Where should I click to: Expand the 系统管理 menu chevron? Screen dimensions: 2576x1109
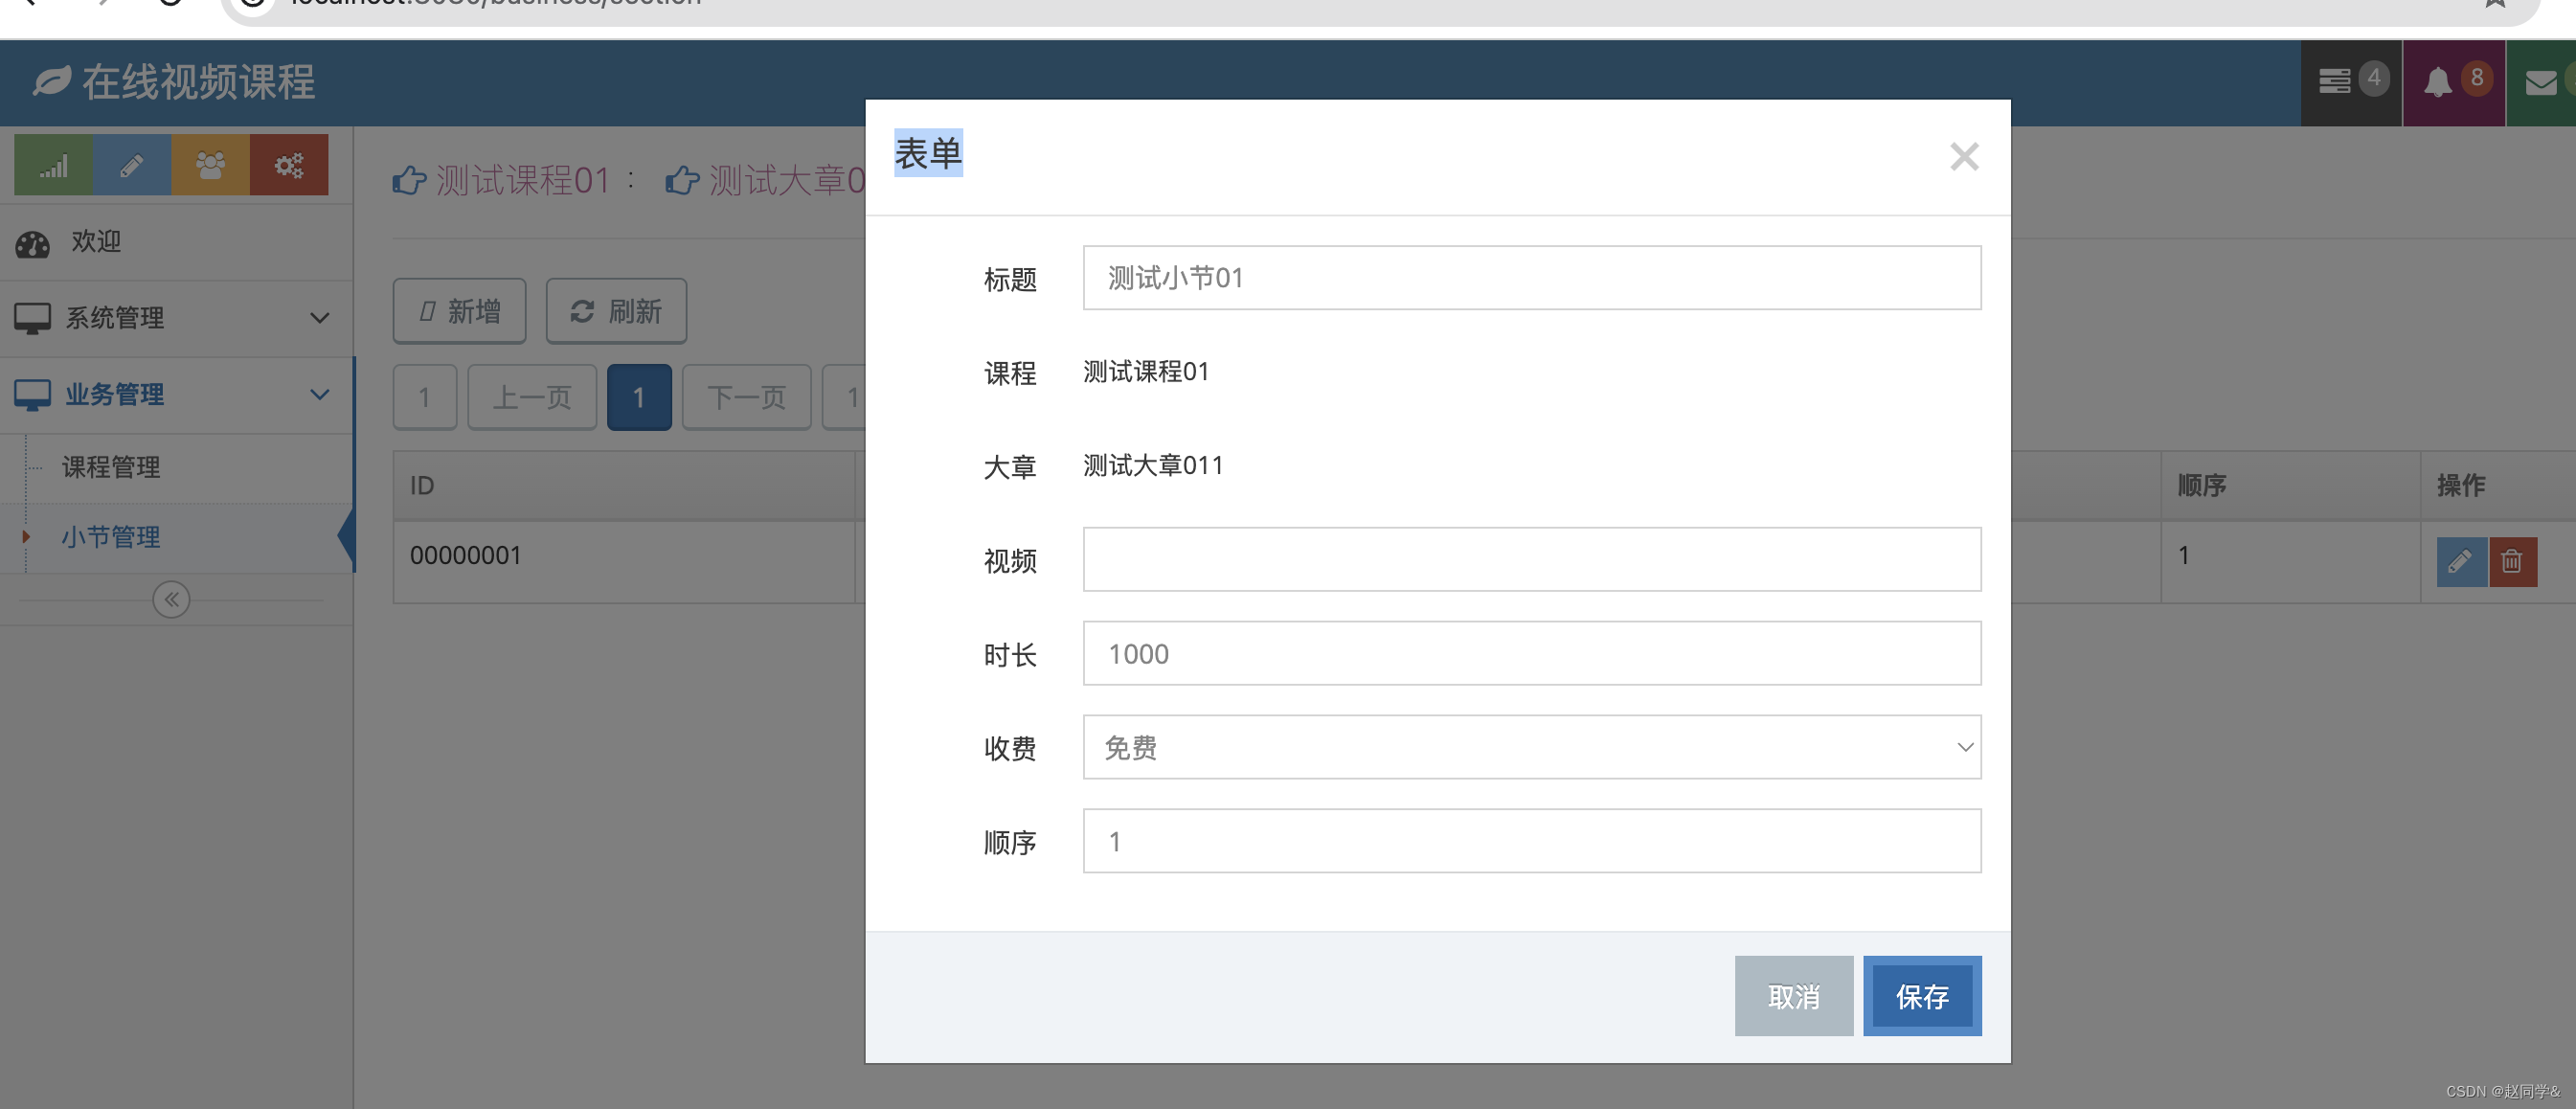319,318
